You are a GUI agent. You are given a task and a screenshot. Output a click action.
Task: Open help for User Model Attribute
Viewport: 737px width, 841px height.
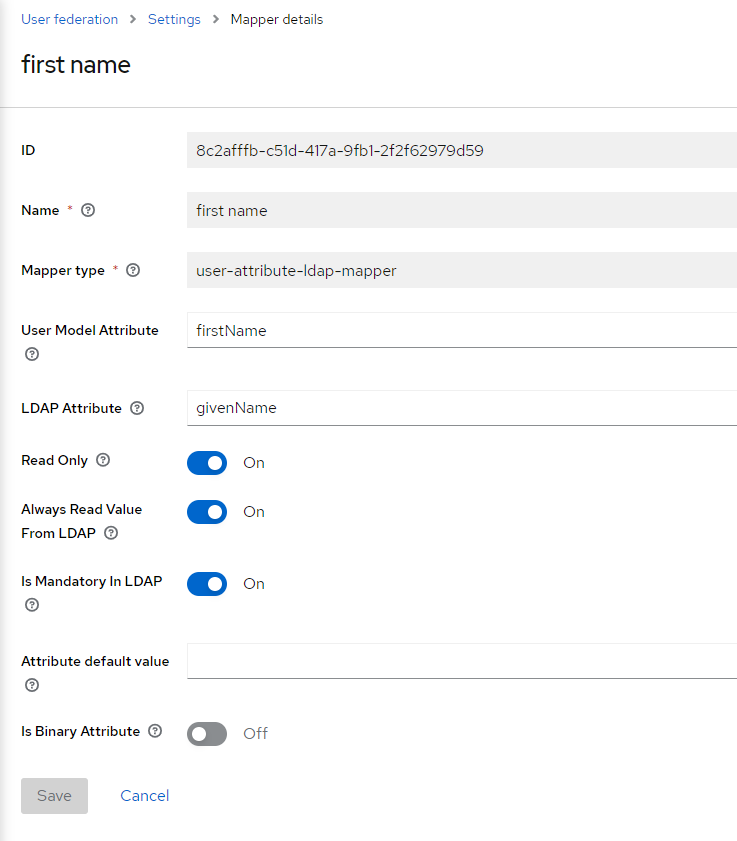pos(32,355)
